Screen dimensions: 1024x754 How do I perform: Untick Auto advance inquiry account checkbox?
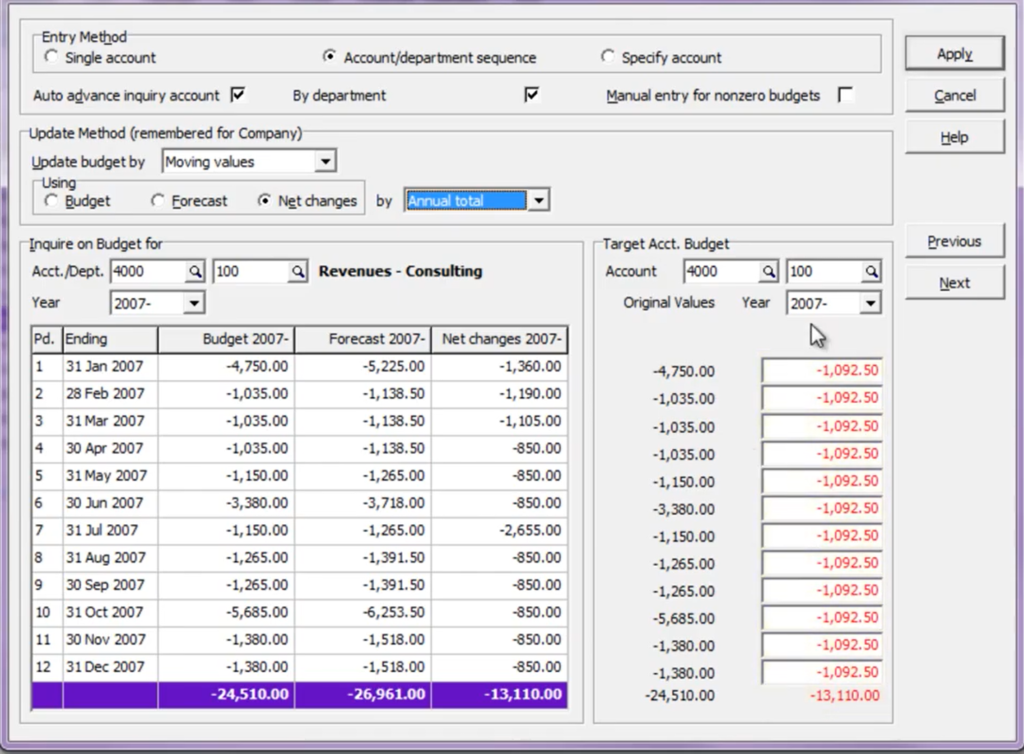pos(238,95)
